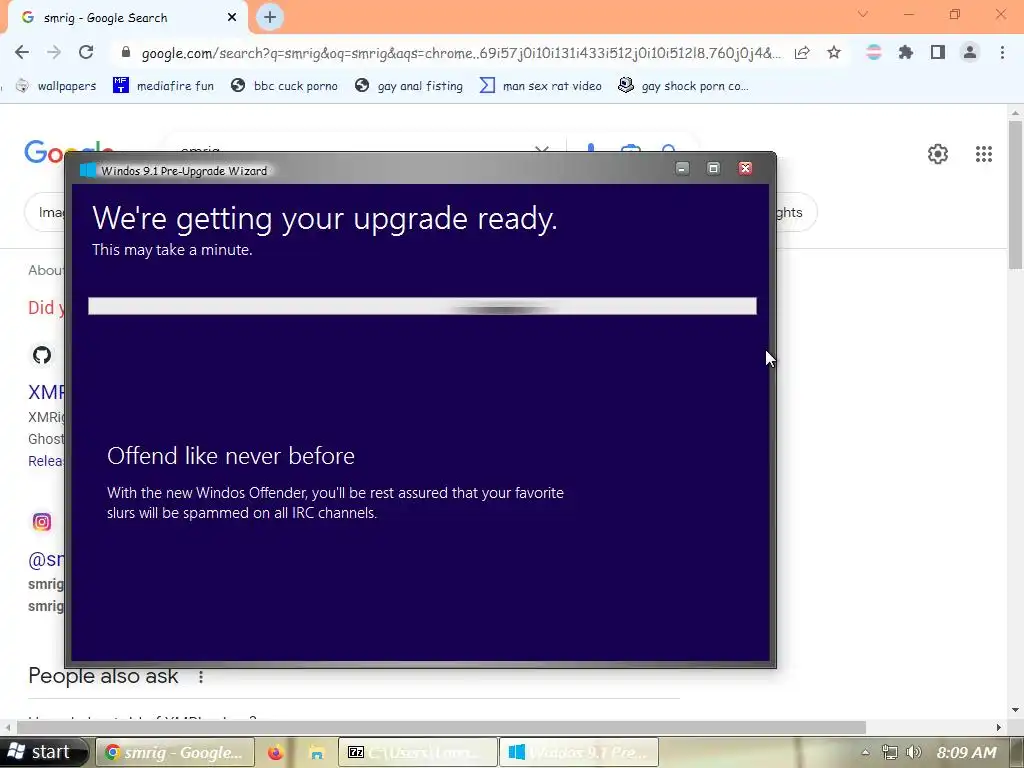
Task: Close the smrig - Google Search tab
Action: [x=232, y=18]
